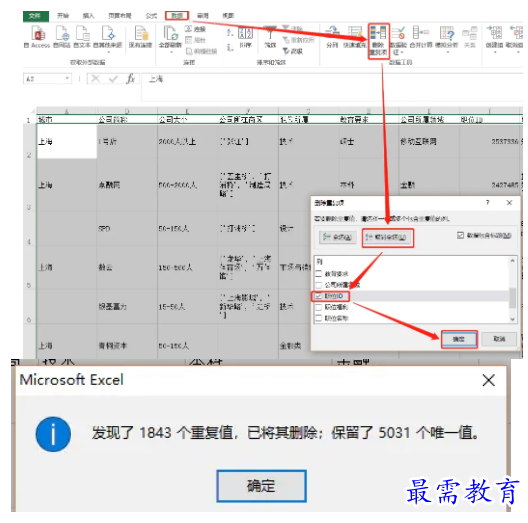Select cell A2 containing 上海
The width and height of the screenshot is (528, 523).
pos(67,141)
